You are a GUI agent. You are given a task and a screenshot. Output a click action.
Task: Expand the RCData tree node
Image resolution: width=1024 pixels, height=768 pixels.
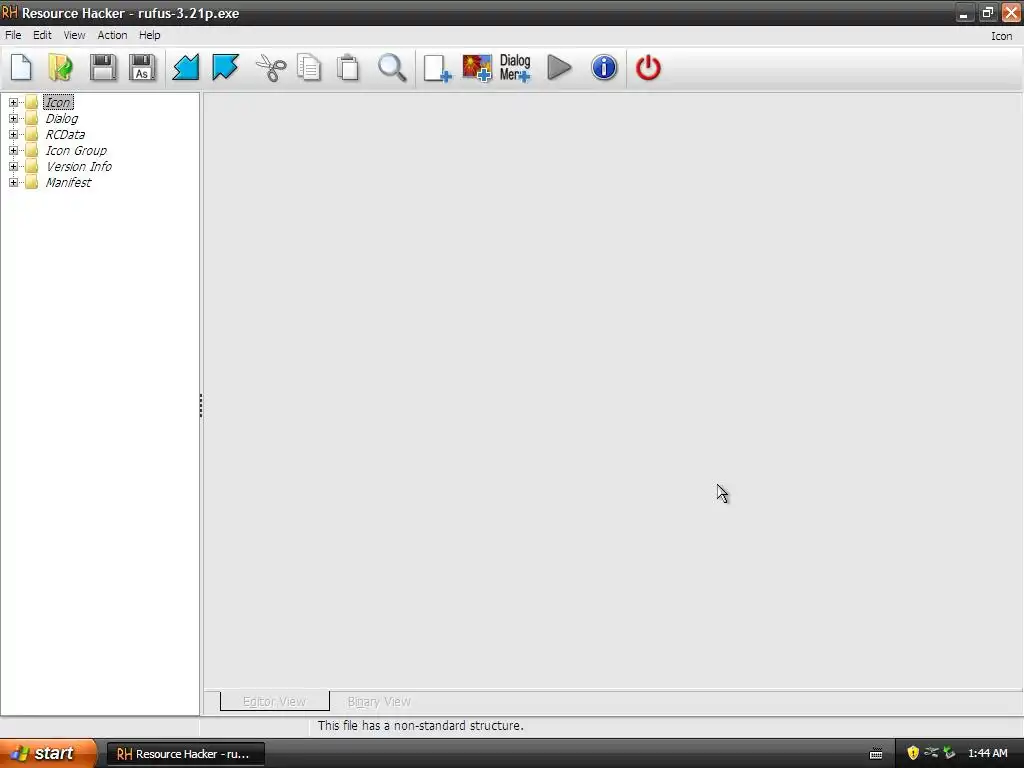(x=13, y=135)
